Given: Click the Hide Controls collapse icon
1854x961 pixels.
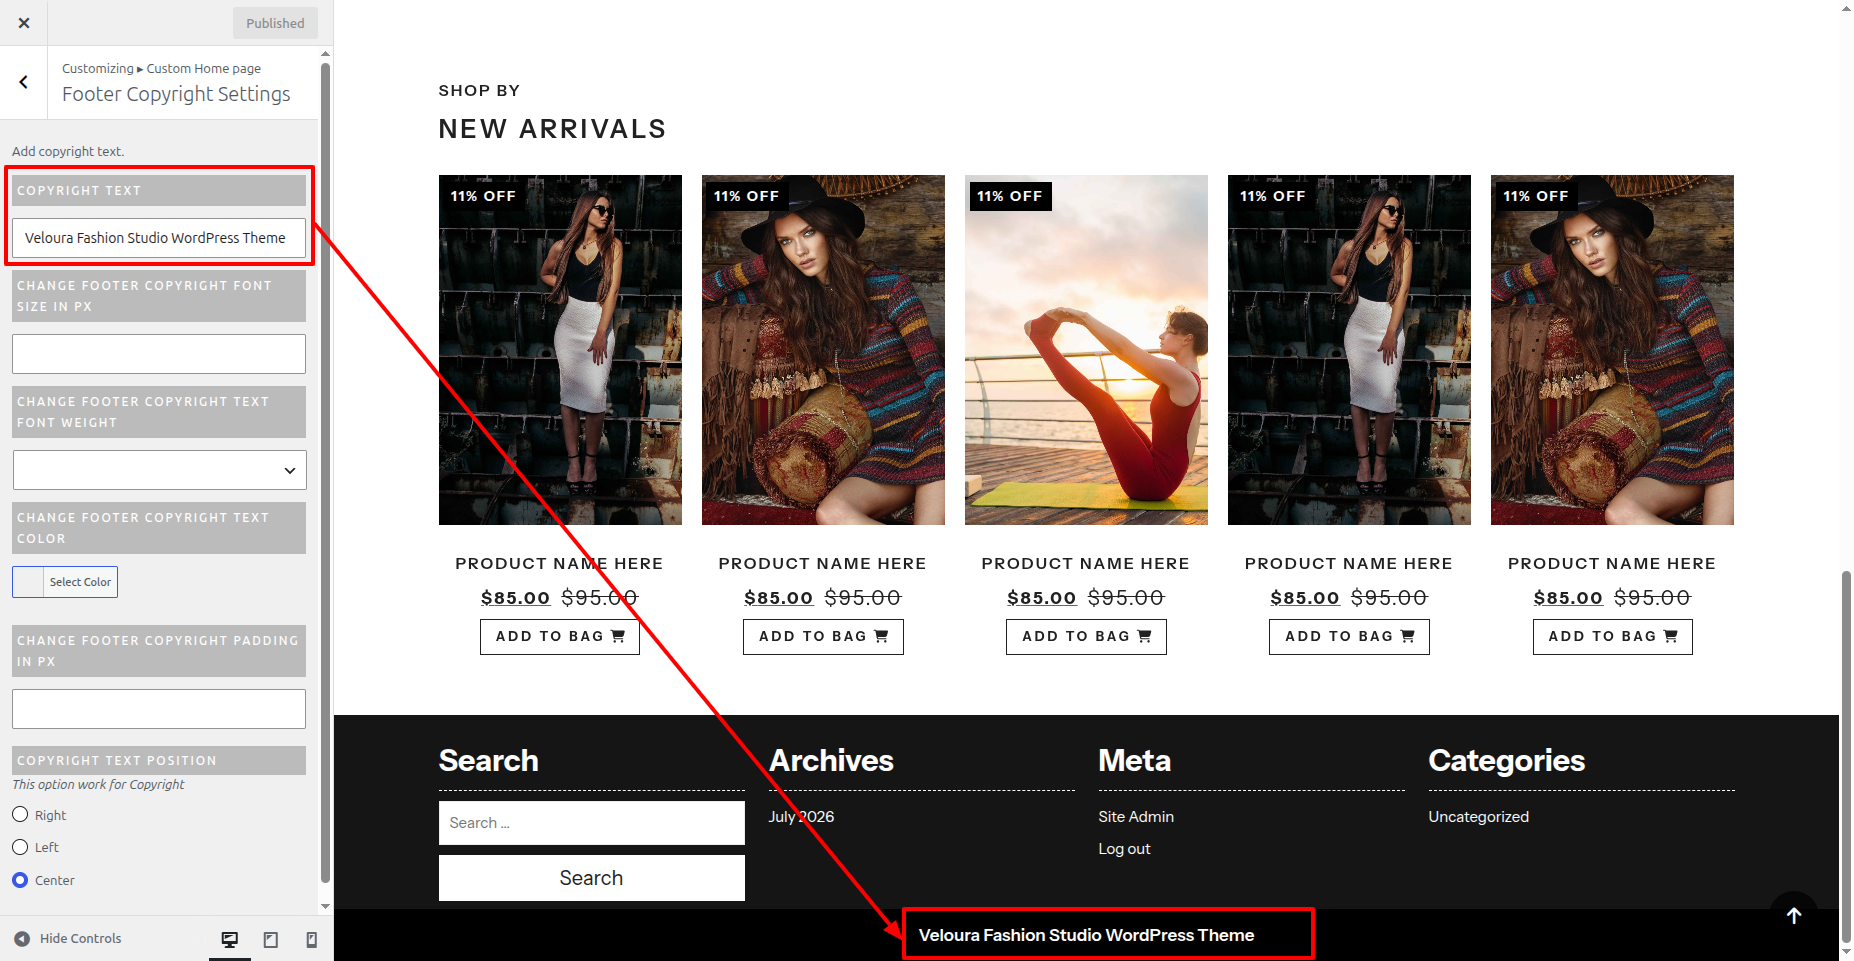Looking at the screenshot, I should click(x=22, y=939).
